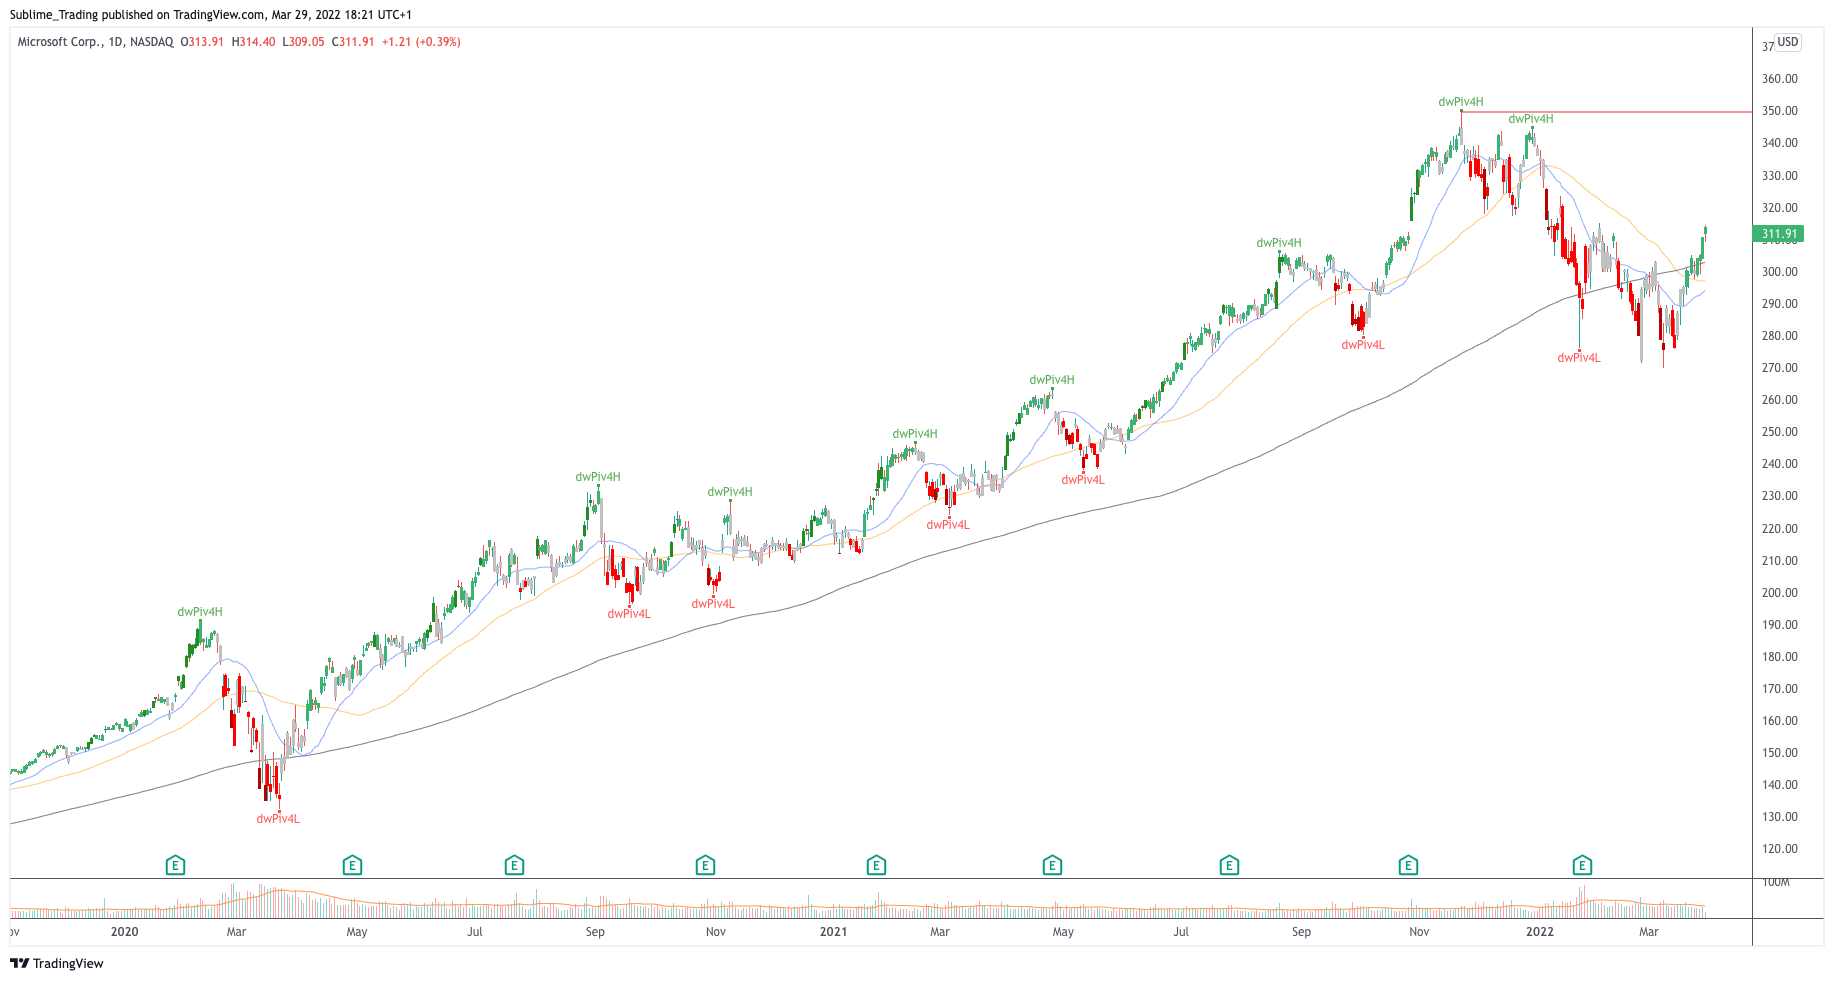Open the earnings marker before Nov 2021
The height and width of the screenshot is (981, 1834).
click(1408, 865)
